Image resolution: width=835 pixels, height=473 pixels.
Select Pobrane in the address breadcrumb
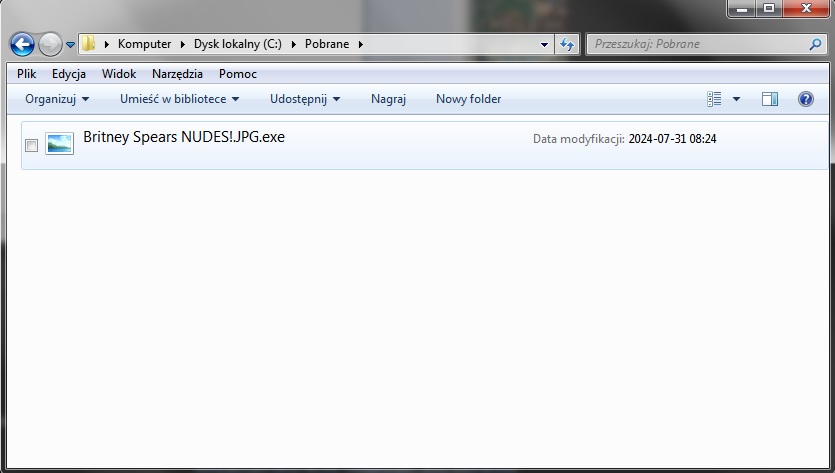coord(327,44)
